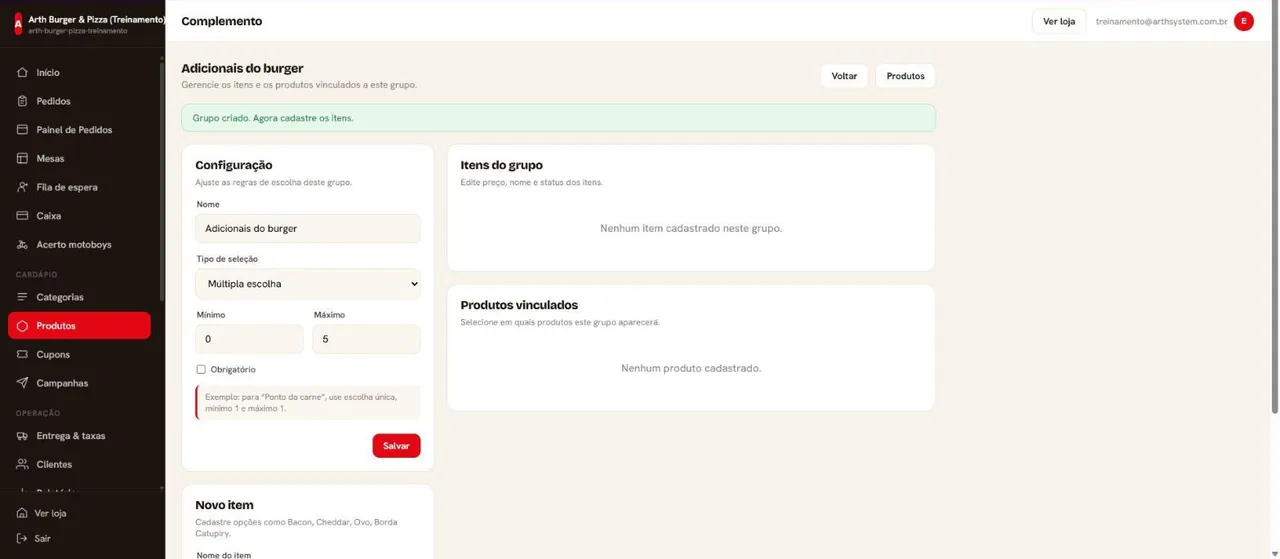The width and height of the screenshot is (1280, 559).
Task: Open Mesas via the table icon
Action: (22, 158)
